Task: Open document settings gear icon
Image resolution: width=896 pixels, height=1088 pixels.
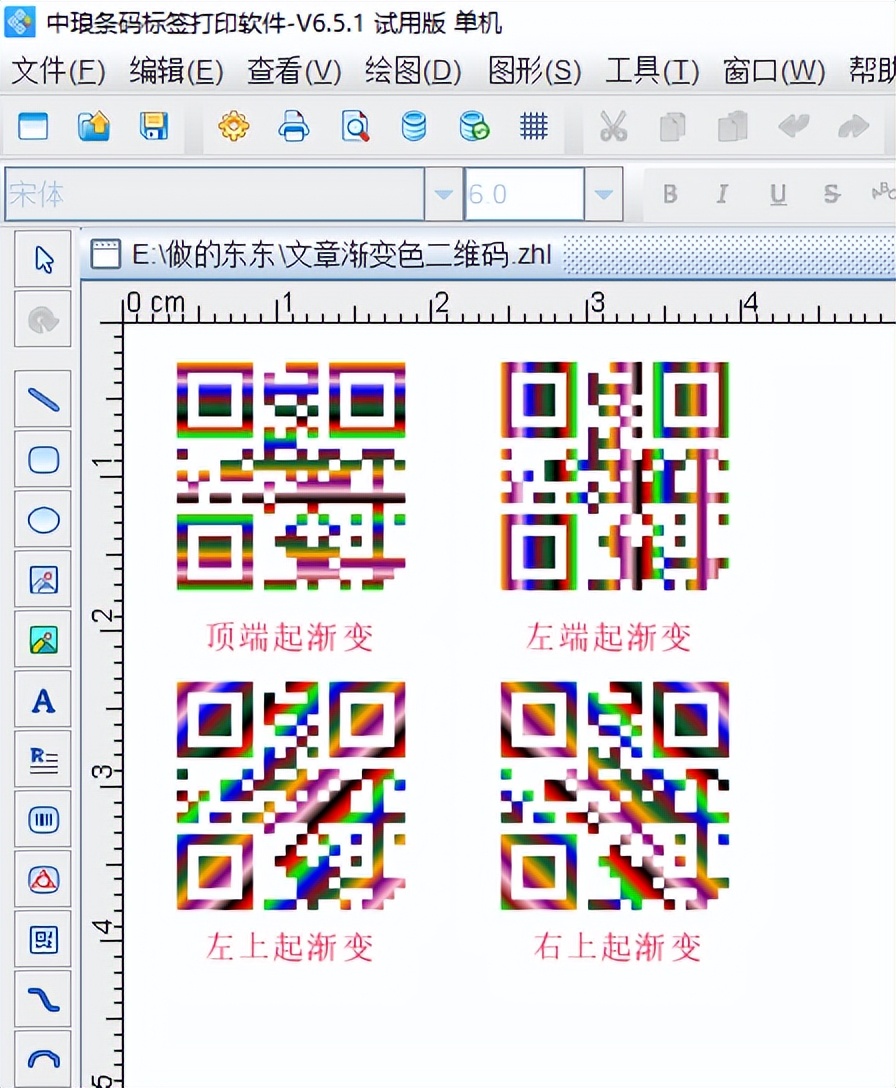Action: click(x=233, y=126)
